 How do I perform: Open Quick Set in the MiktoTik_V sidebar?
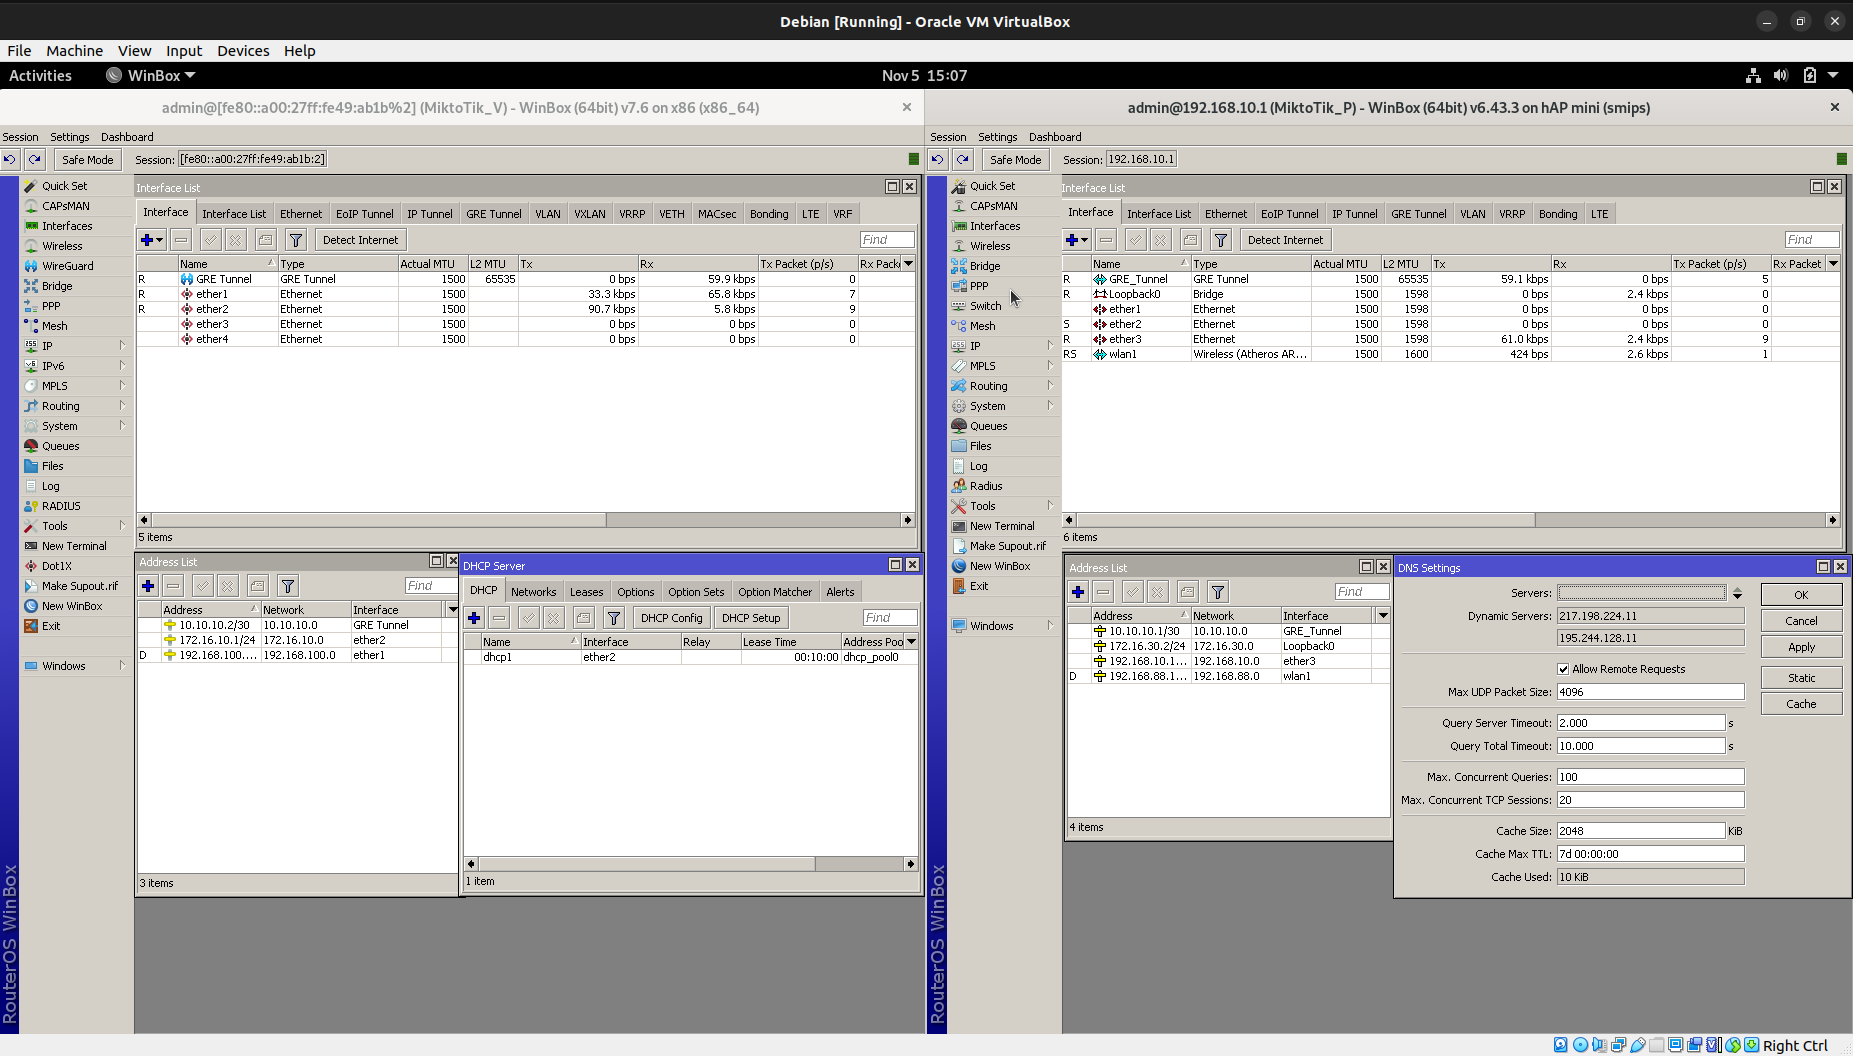pyautogui.click(x=64, y=186)
